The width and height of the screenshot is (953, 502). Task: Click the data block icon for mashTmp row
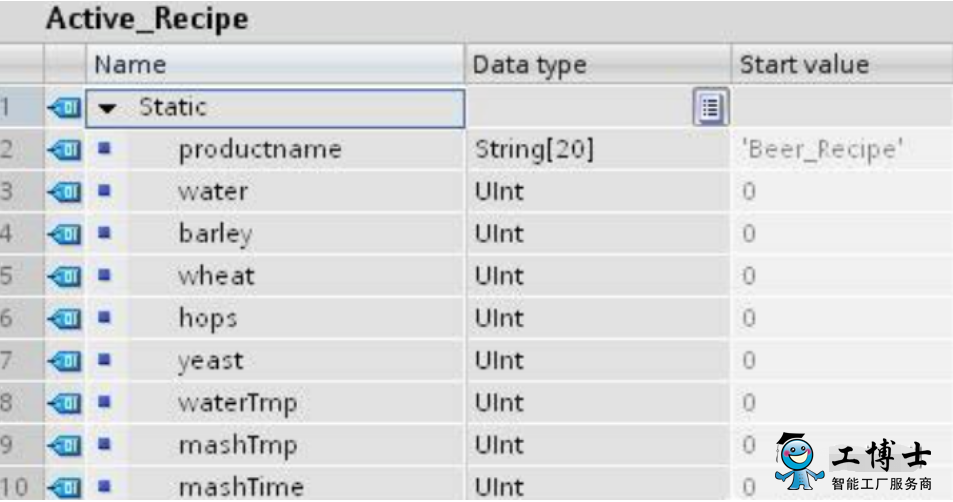pyautogui.click(x=64, y=445)
